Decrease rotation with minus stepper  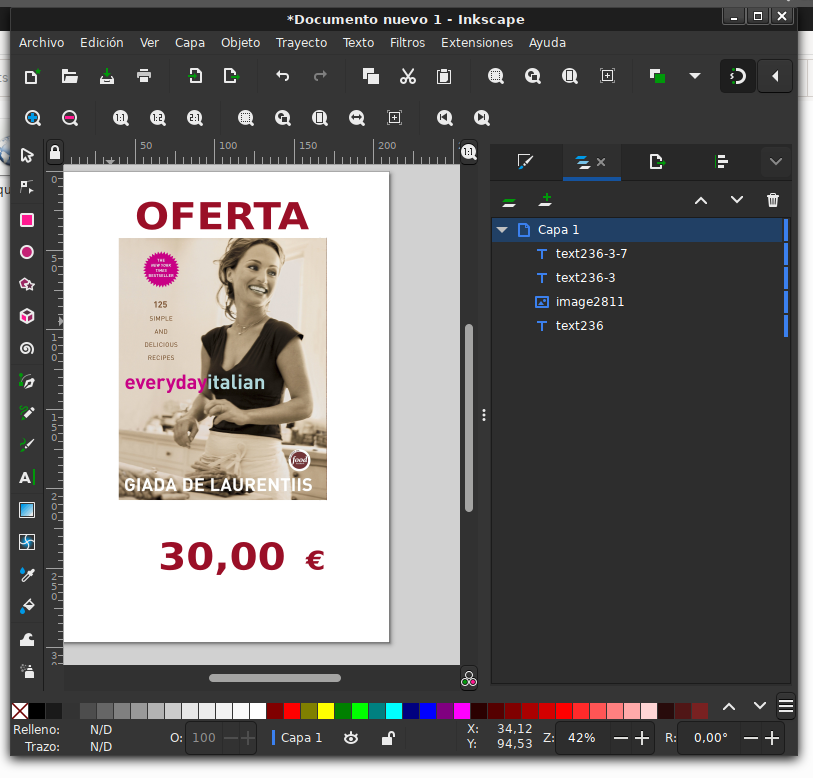750,738
